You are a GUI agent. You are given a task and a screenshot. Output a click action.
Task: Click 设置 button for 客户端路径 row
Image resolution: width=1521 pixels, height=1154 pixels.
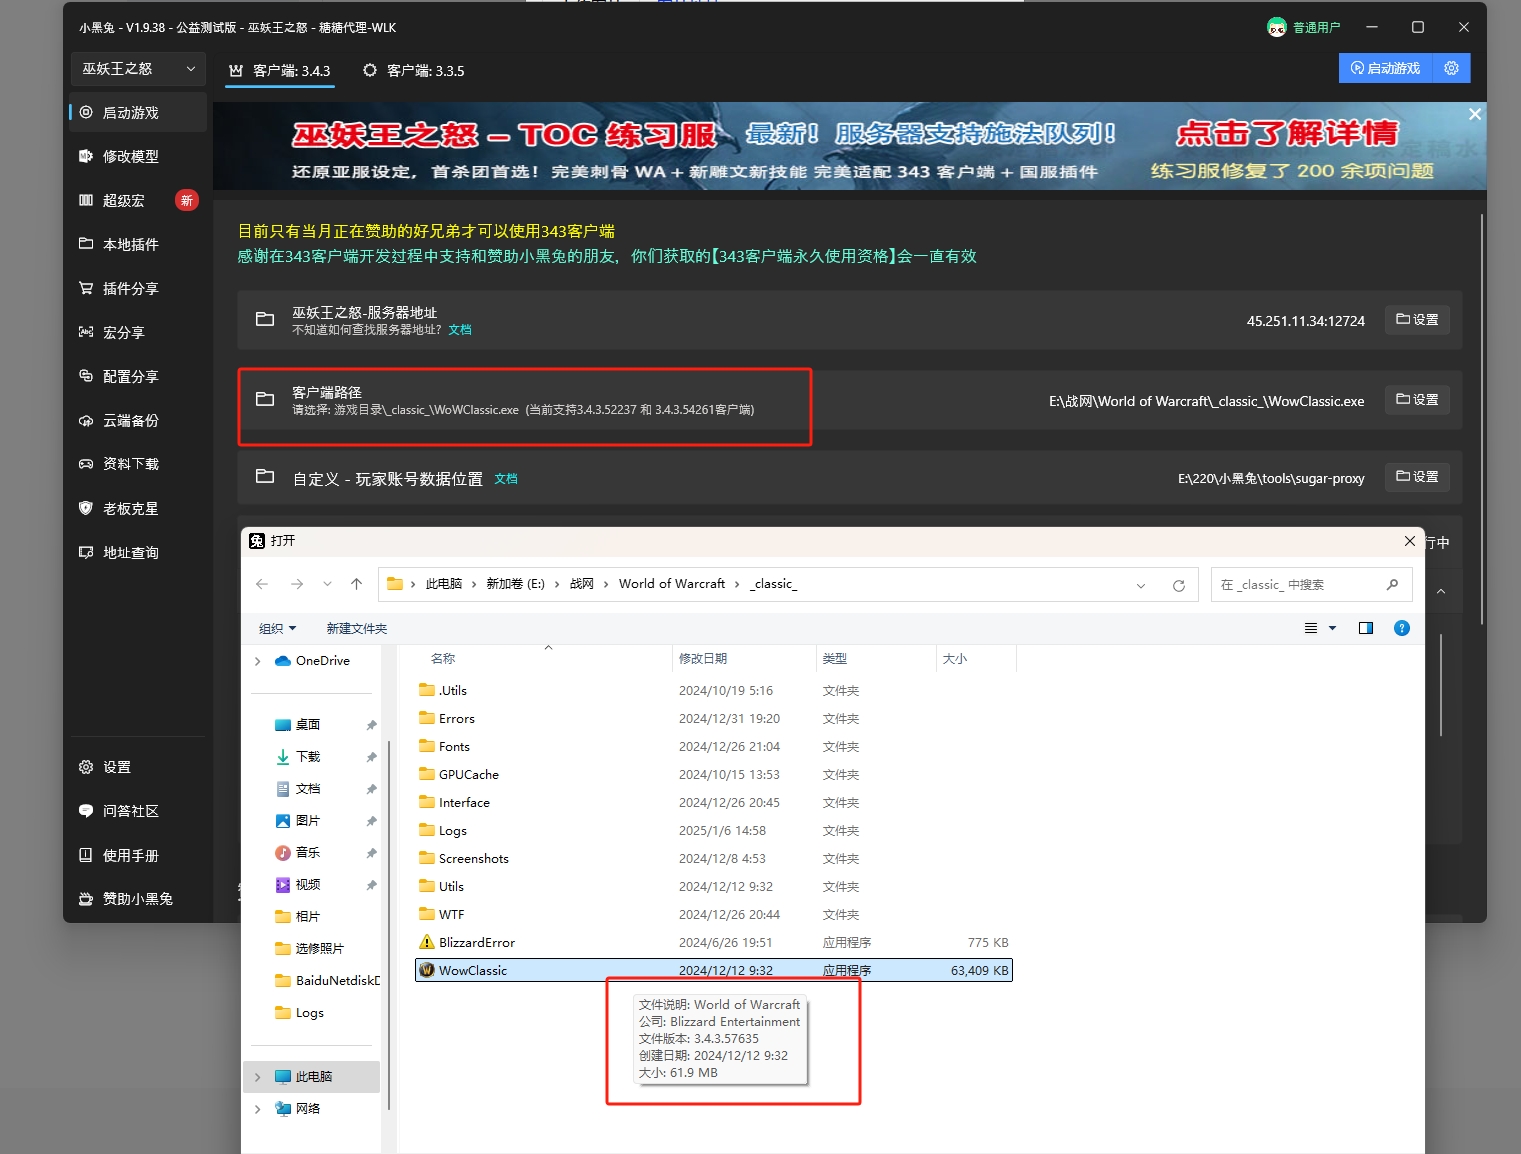1418,400
